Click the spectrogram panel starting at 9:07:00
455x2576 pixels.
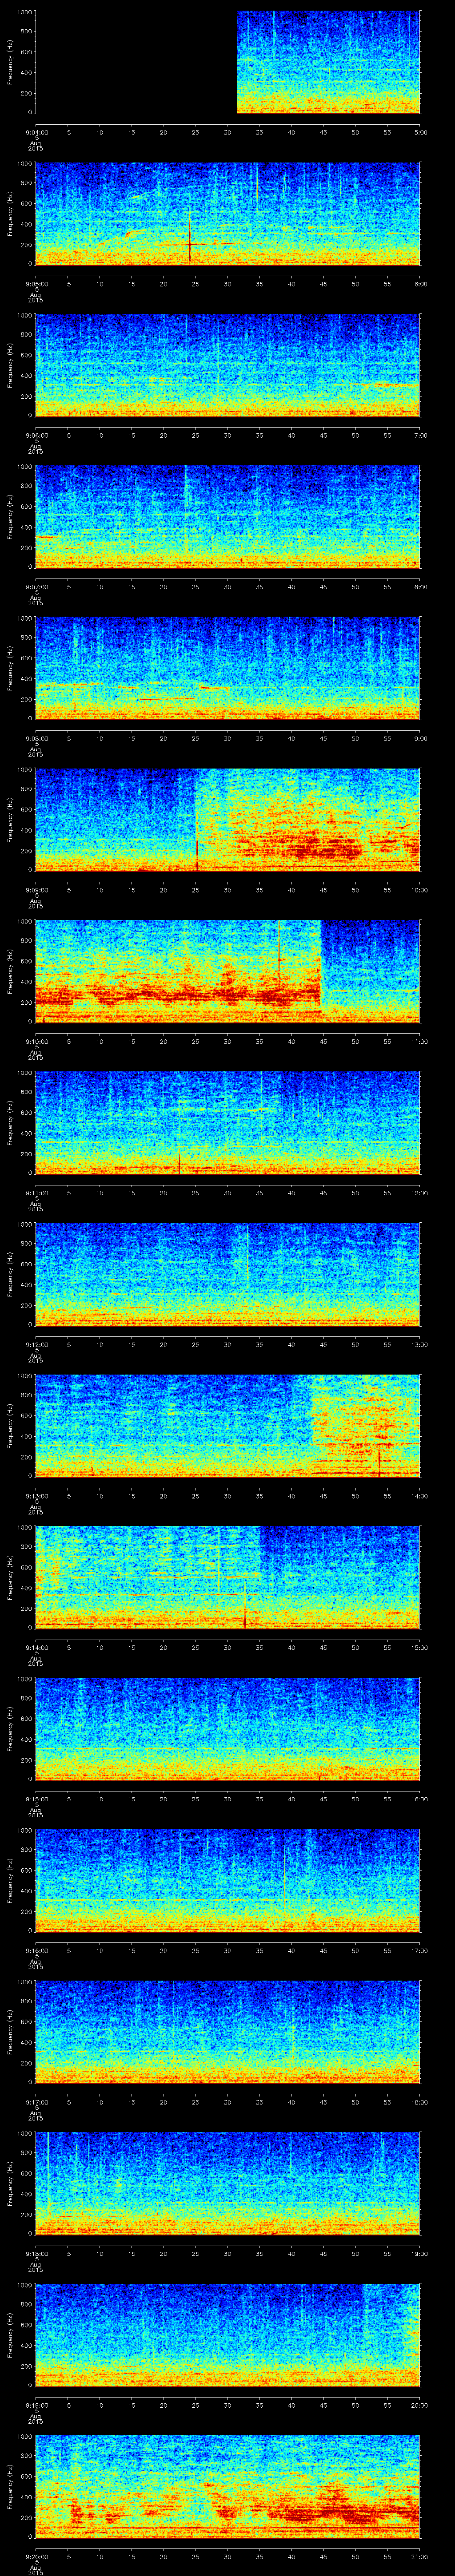[228, 516]
